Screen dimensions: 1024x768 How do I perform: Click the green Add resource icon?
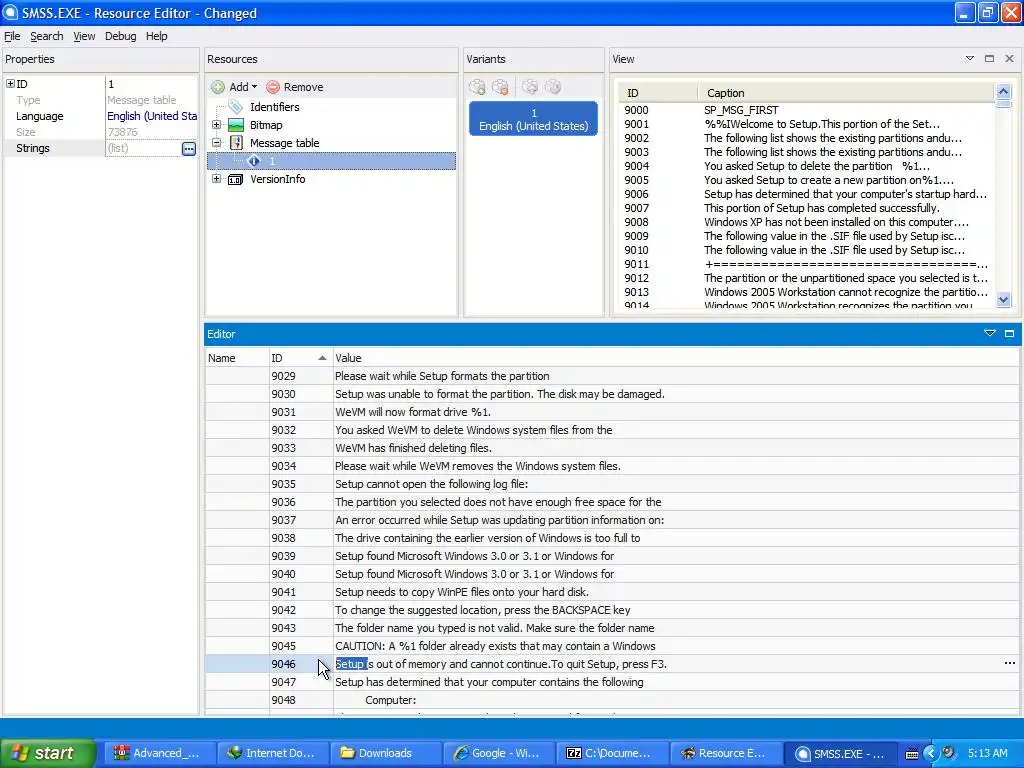218,87
